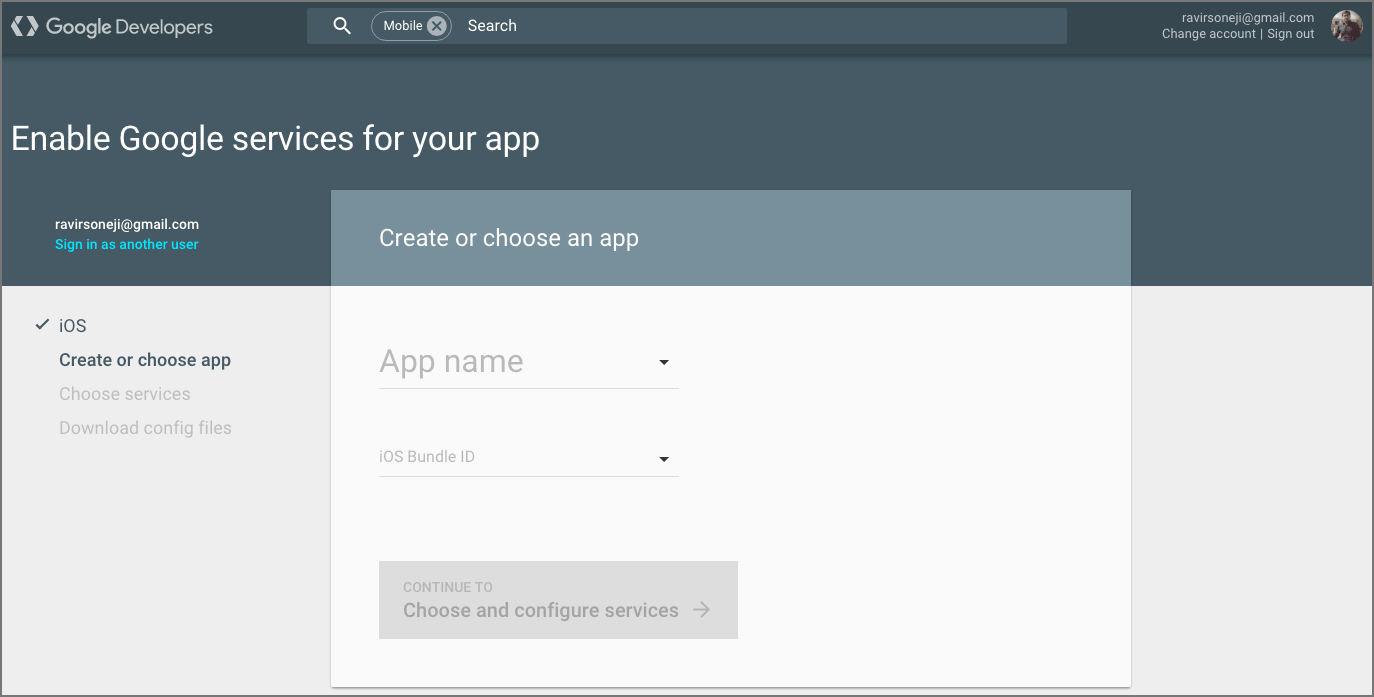Click the checkmark next to iOS

point(41,324)
